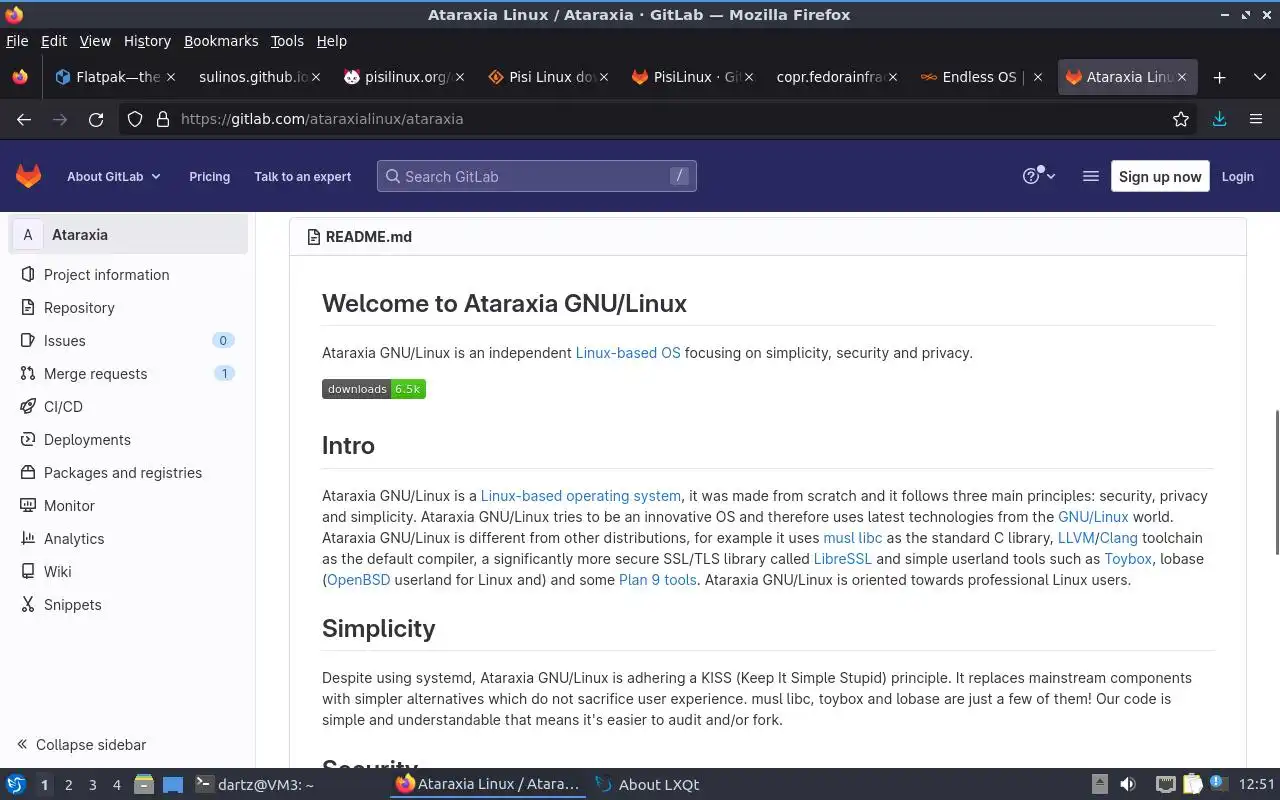Open the CI/CD sidebar section
This screenshot has height=800, width=1280.
[x=128, y=407]
